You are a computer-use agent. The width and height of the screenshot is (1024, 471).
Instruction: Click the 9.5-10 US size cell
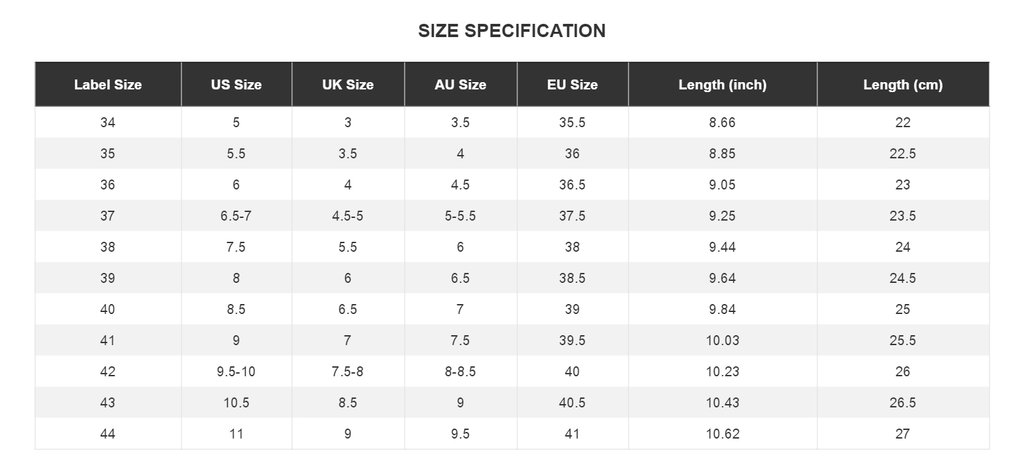(236, 372)
